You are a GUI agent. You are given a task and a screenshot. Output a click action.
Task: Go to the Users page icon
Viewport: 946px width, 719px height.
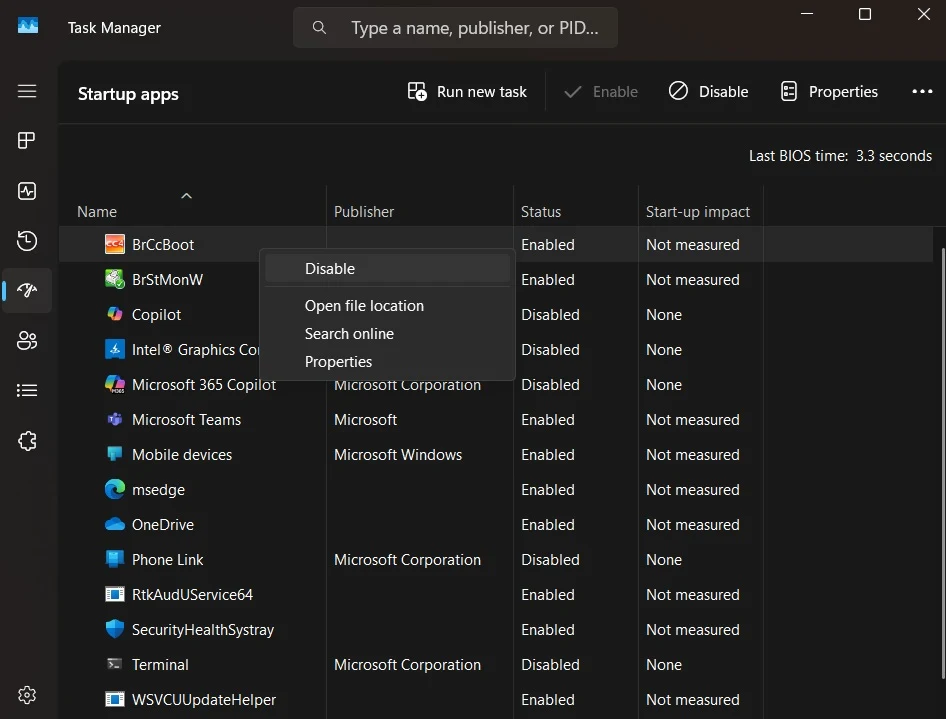27,341
